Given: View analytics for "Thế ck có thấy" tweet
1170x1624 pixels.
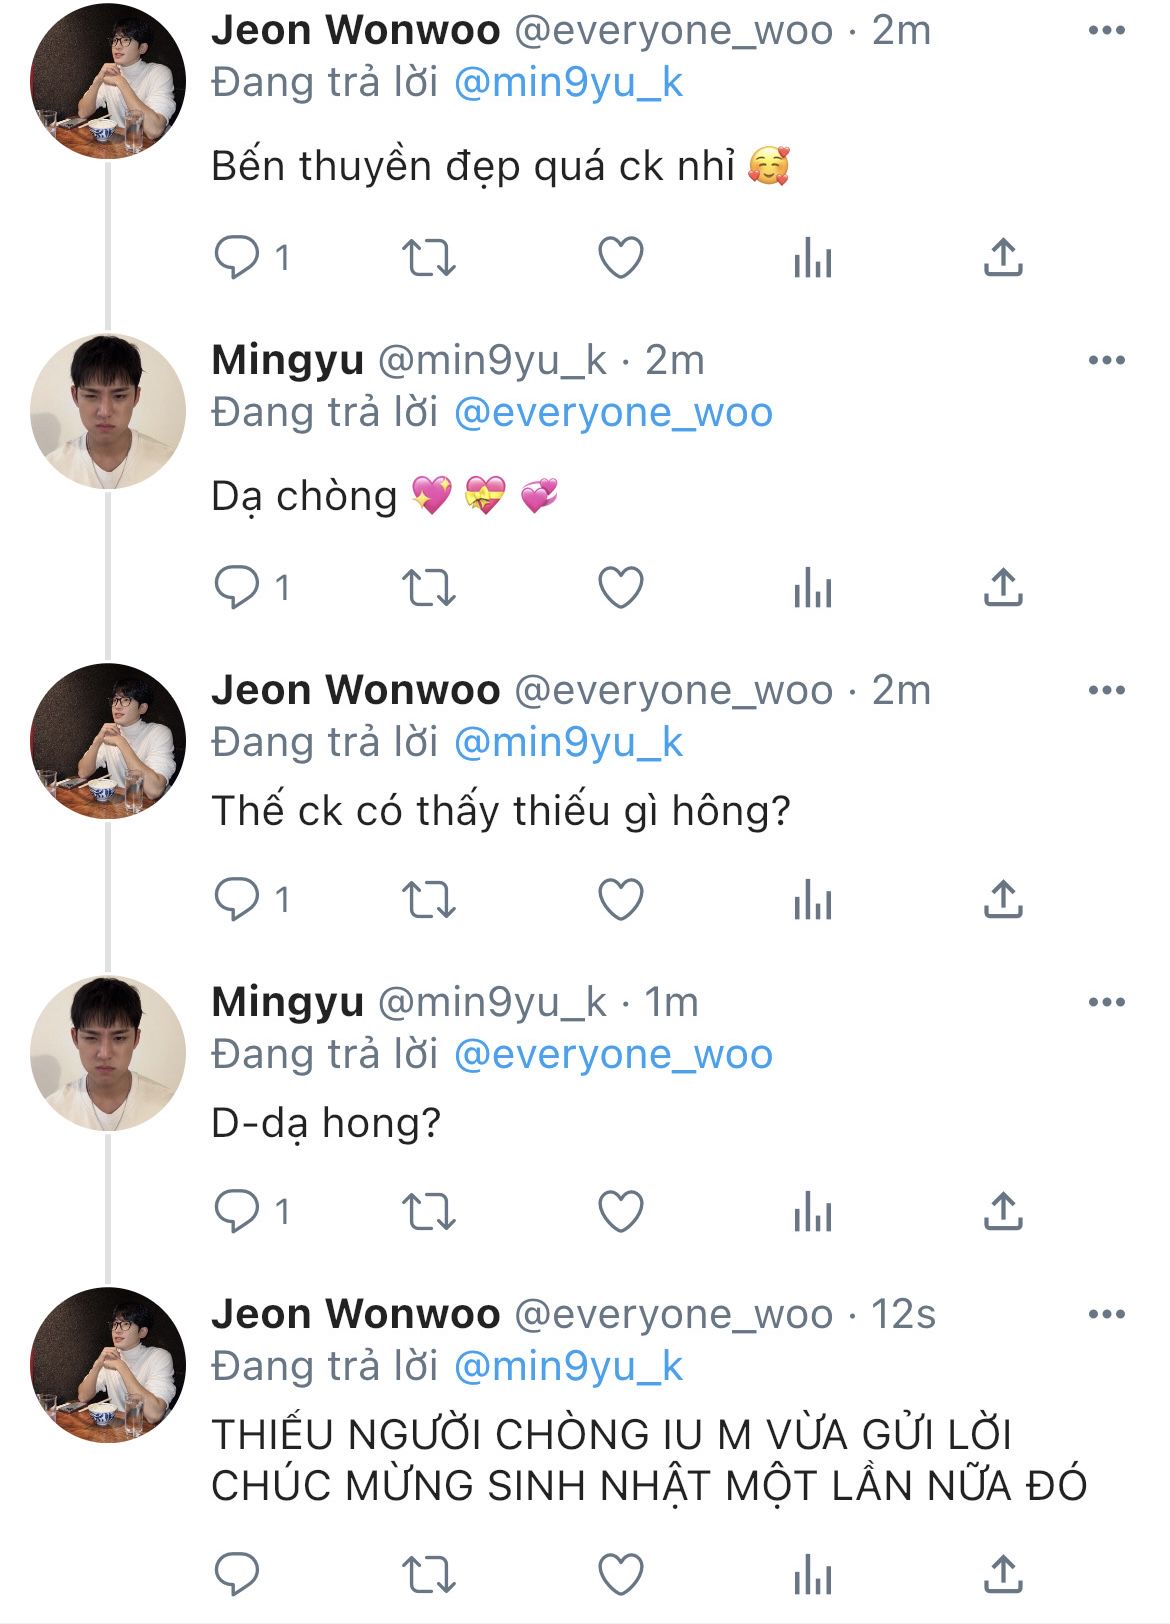Looking at the screenshot, I should pos(812,900).
